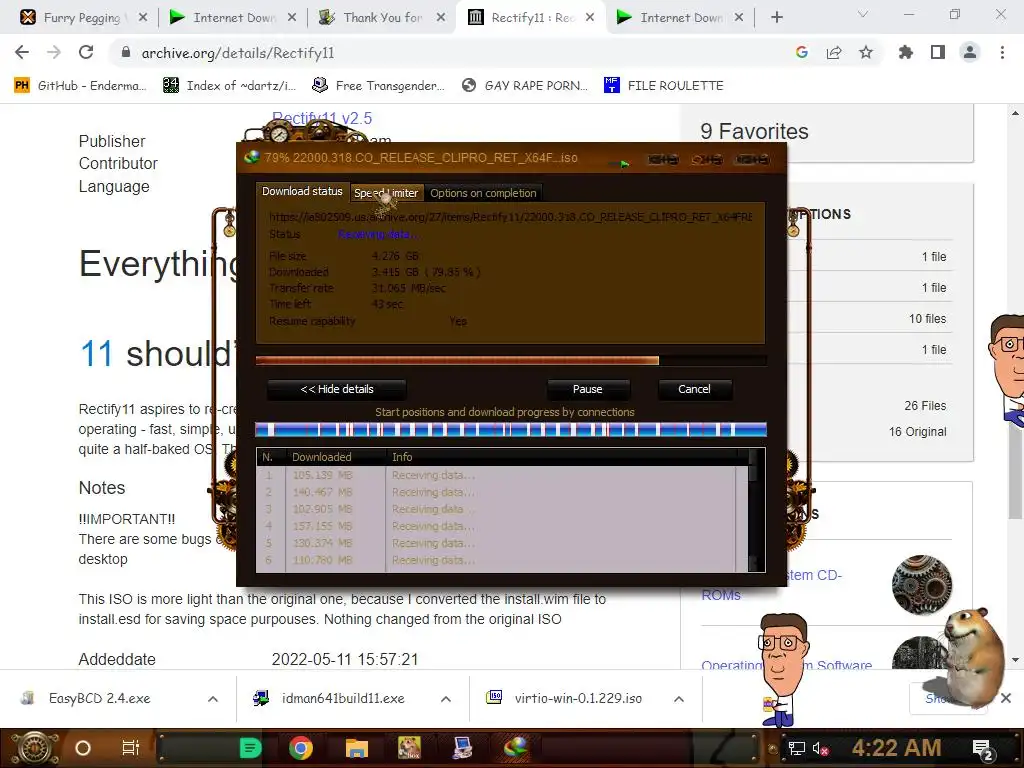This screenshot has height=768, width=1024.
Task: Click the connections progress segment bar
Action: 511,430
